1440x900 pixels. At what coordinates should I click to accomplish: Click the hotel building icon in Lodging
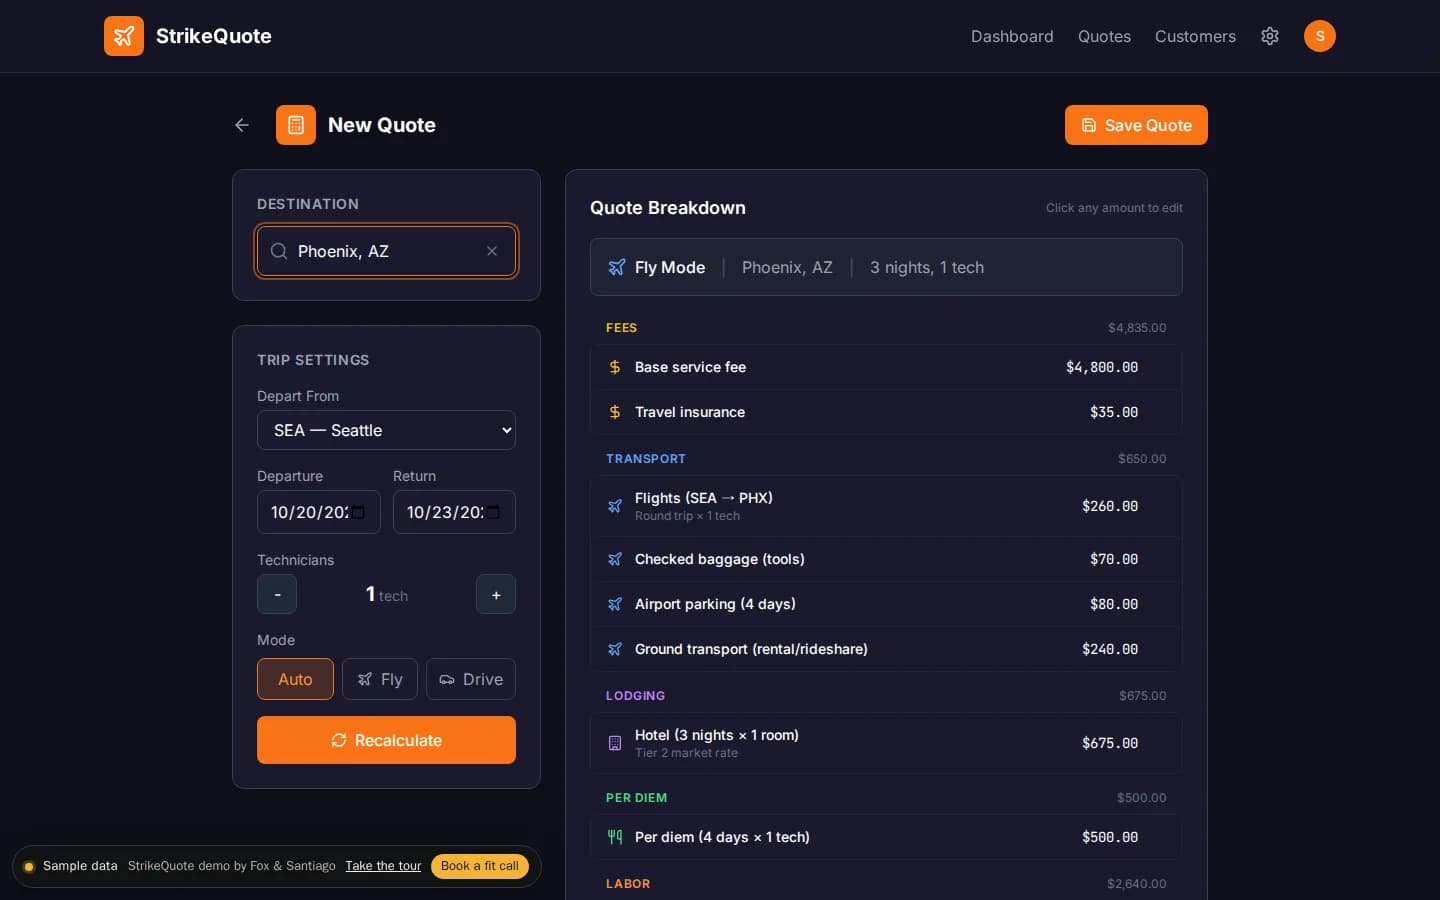point(615,743)
